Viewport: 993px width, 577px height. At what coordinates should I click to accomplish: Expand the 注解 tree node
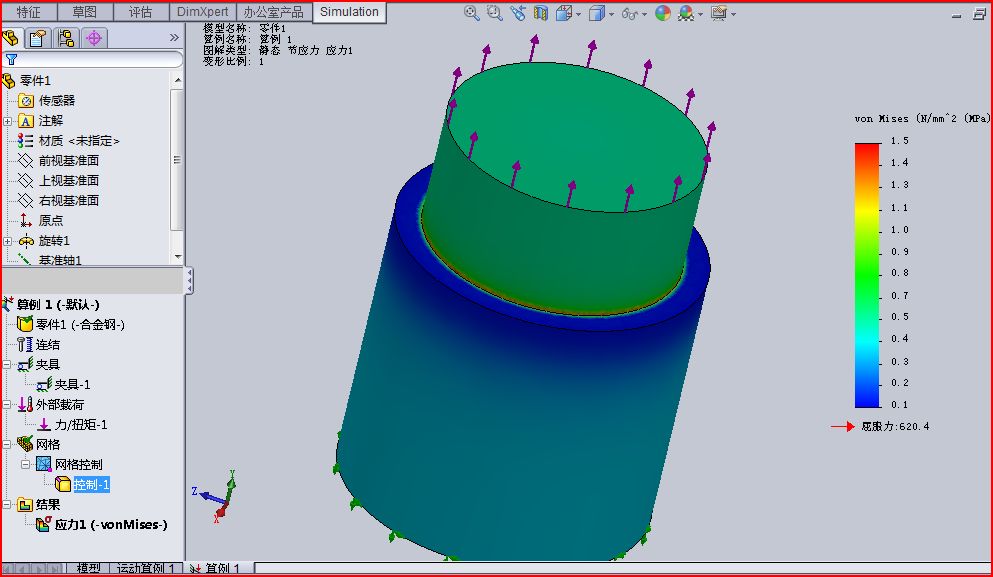8,121
